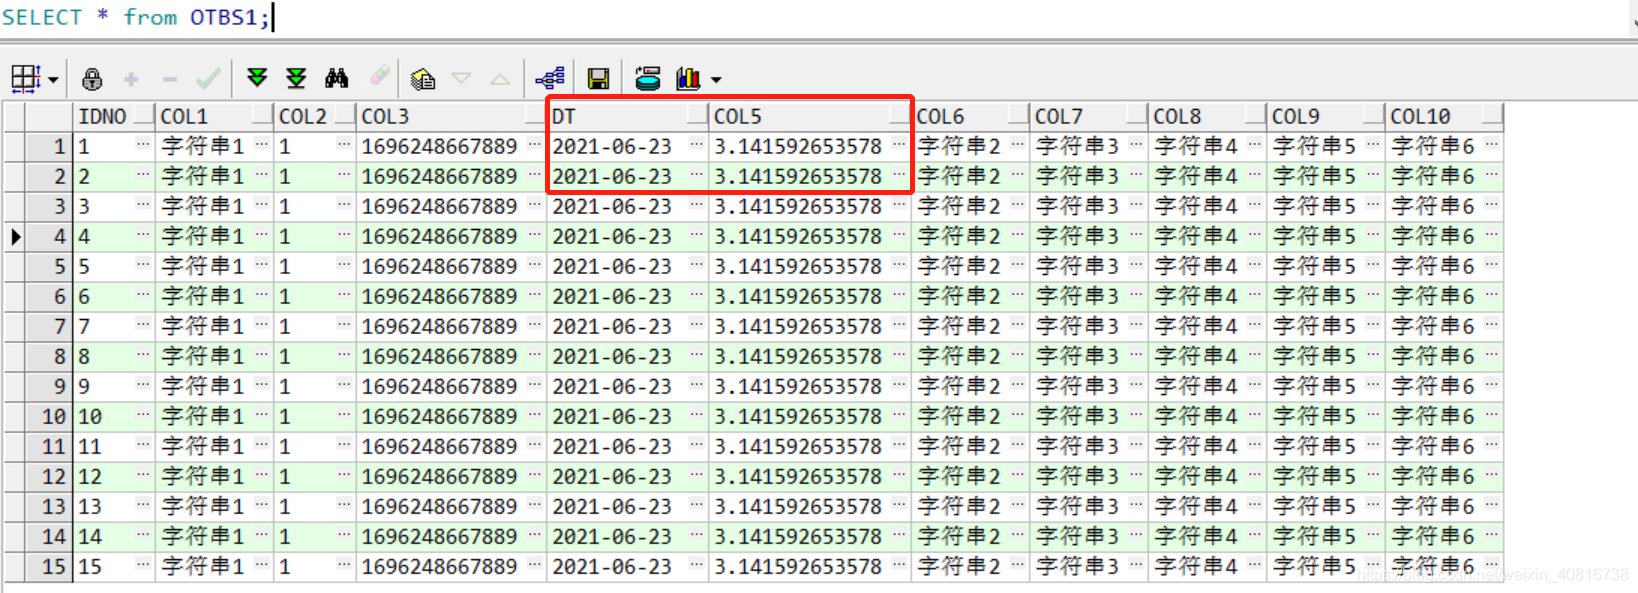Screen dimensions: 1638x593
Task: Click the Clear record eraser icon
Action: 380,77
